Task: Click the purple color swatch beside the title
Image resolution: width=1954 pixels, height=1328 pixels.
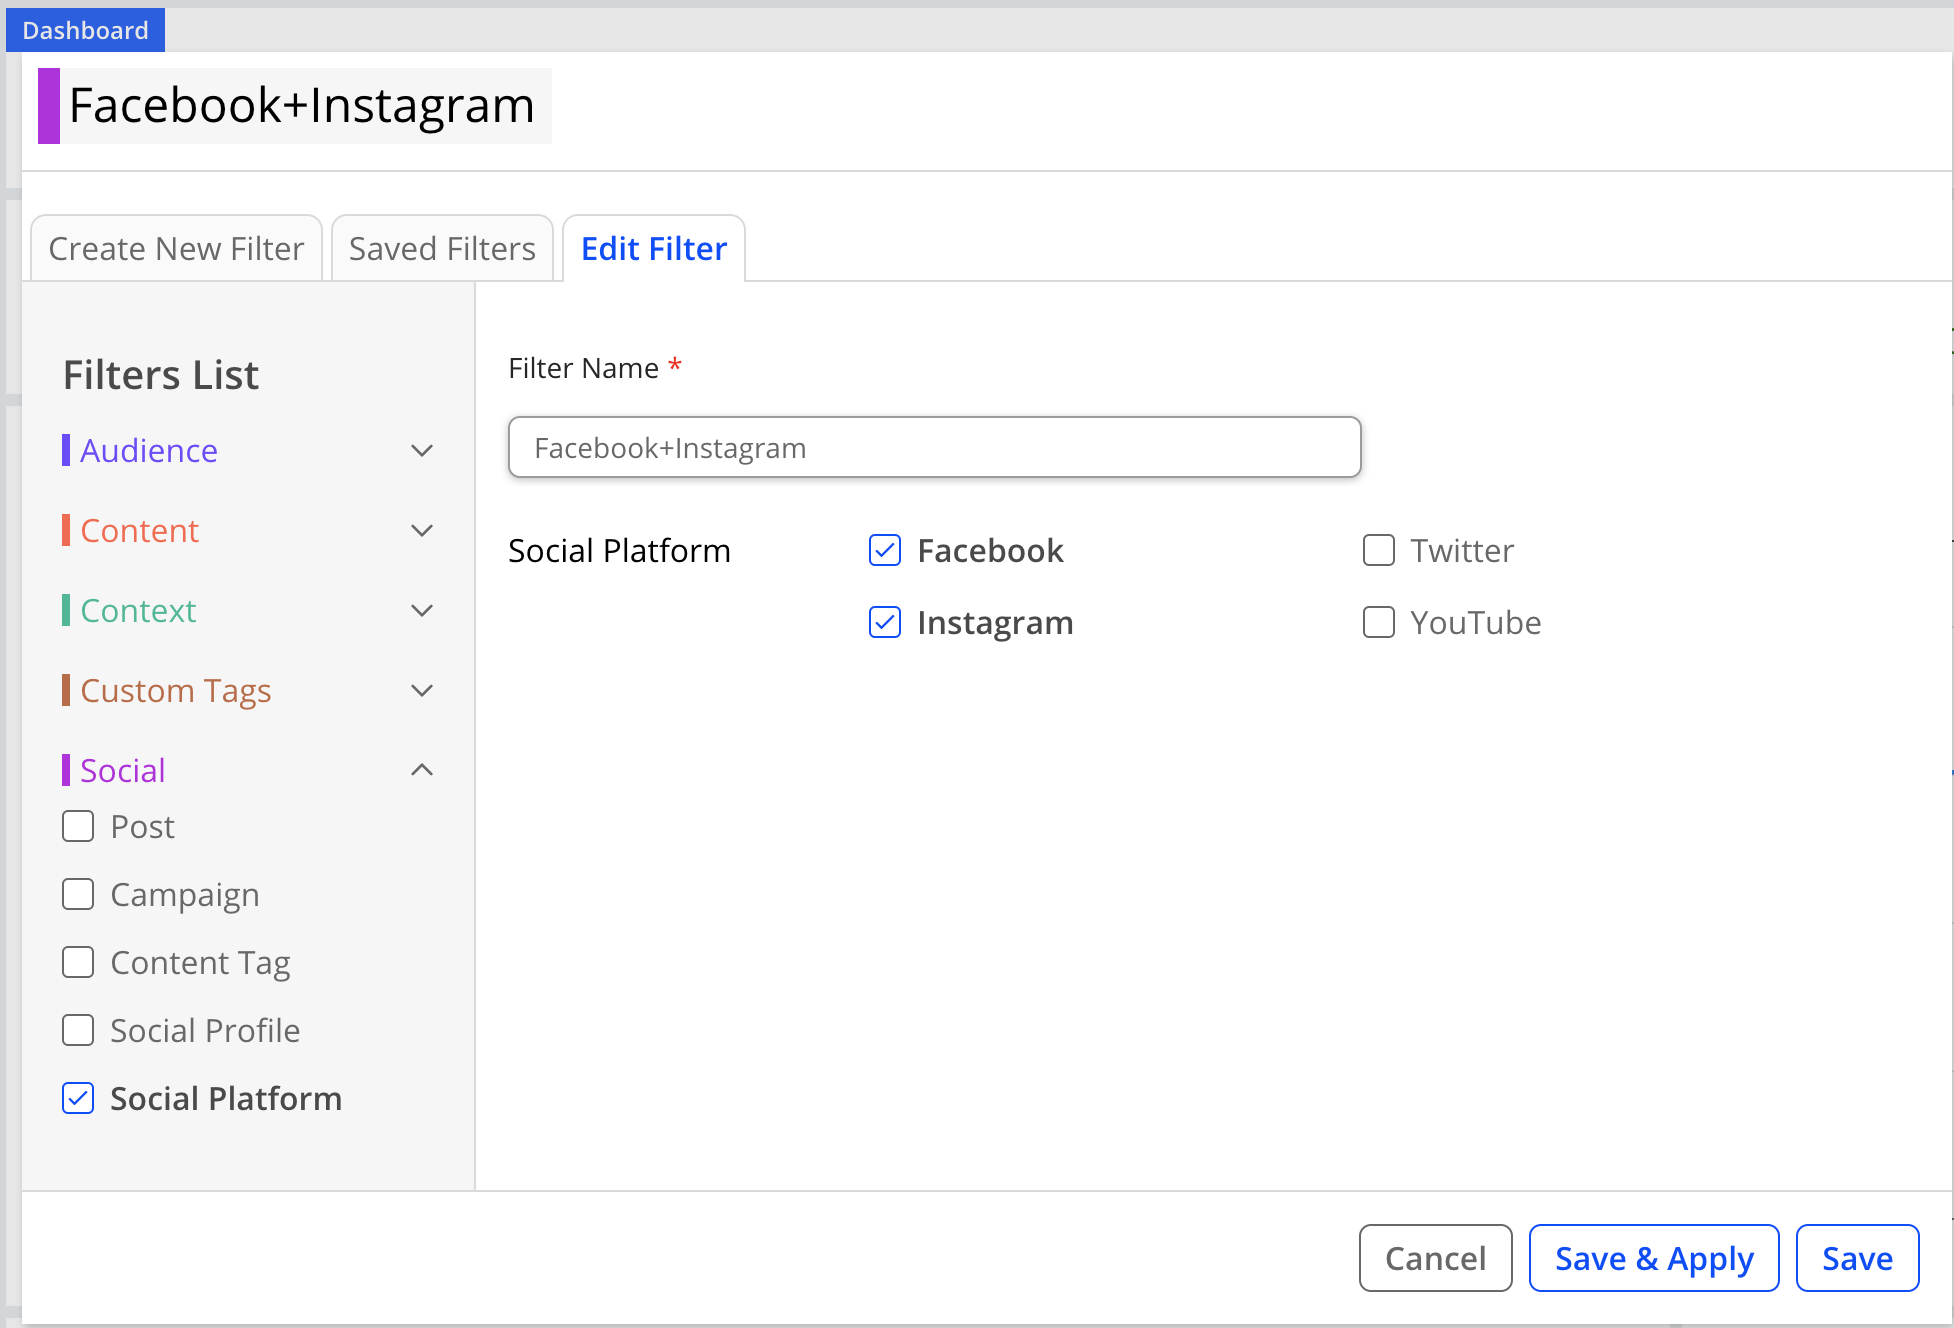Action: [49, 106]
